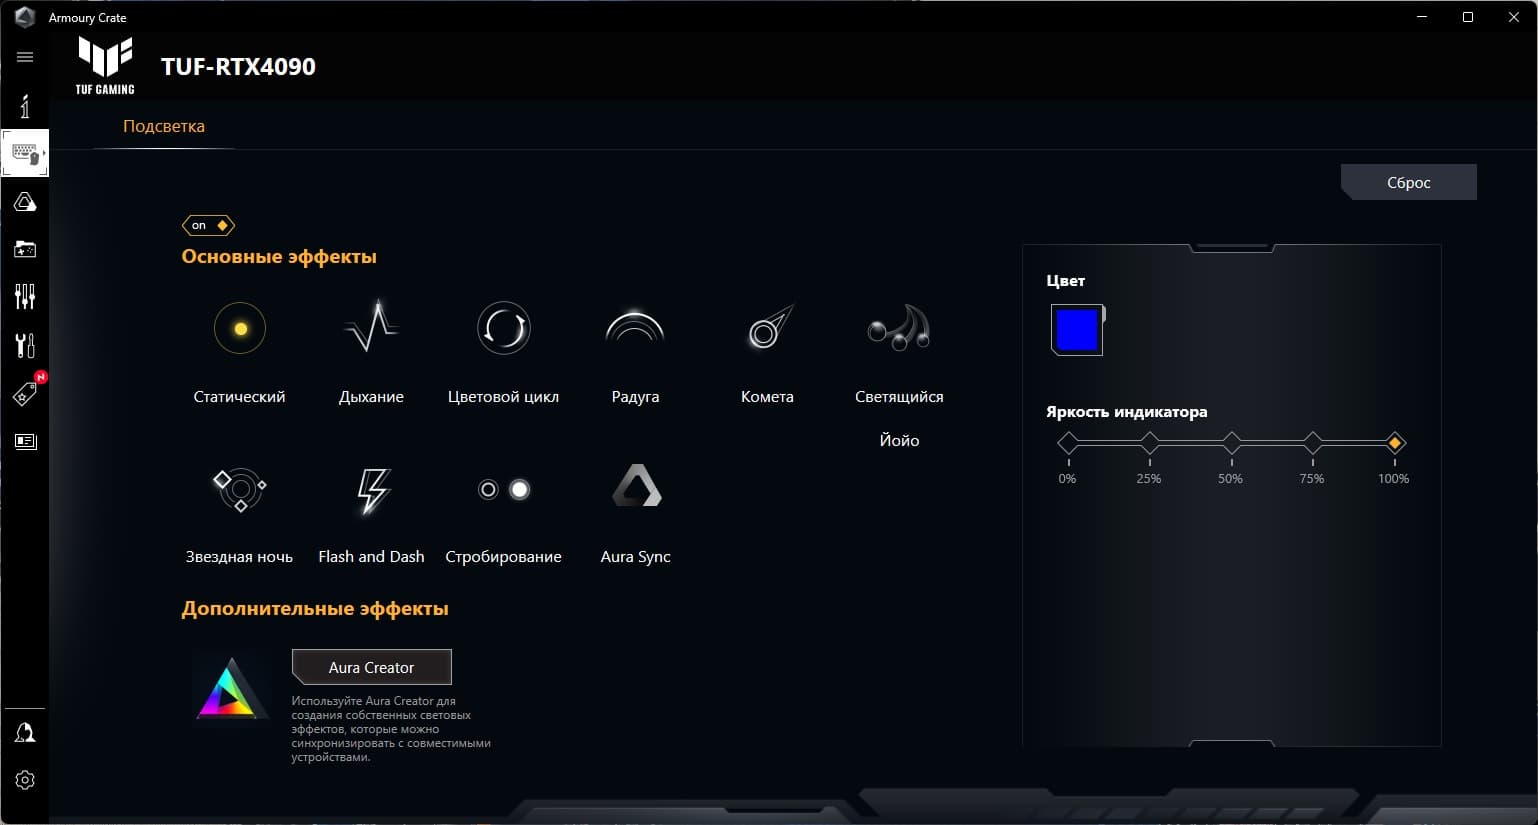Open the tools wrench icon in sidebar

tap(25, 345)
